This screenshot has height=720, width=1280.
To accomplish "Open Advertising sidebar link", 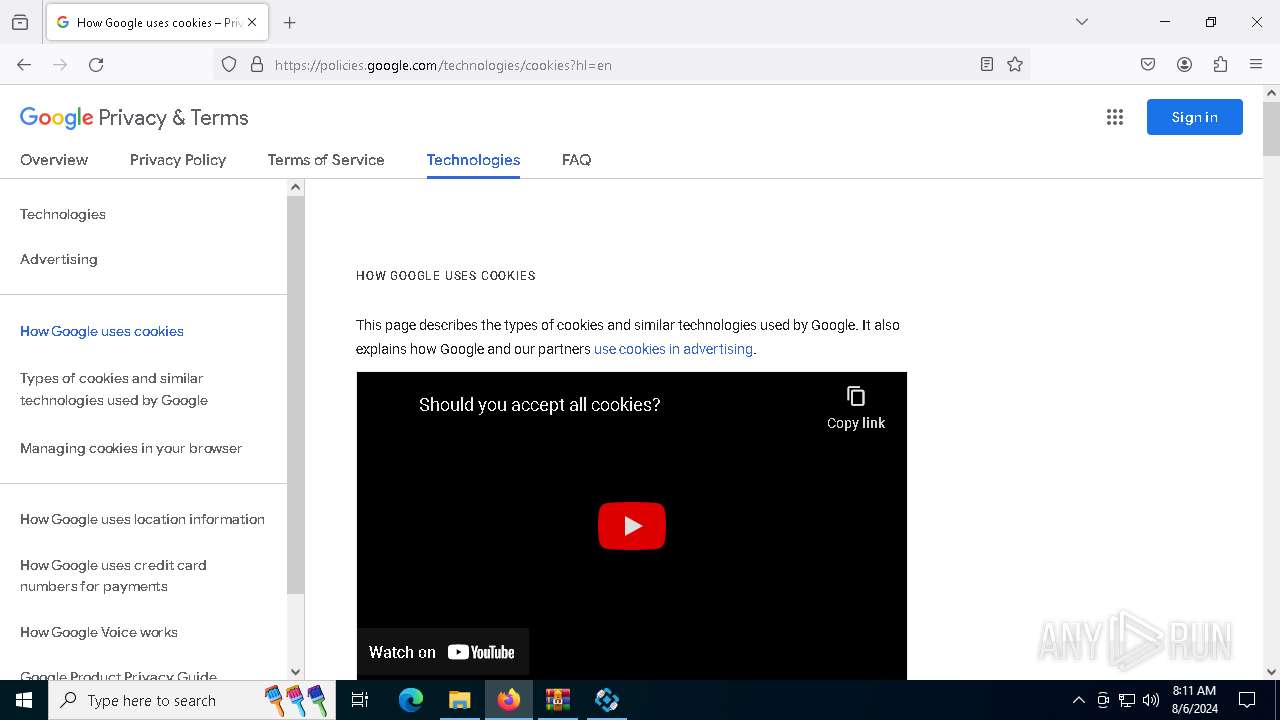I will tap(59, 259).
